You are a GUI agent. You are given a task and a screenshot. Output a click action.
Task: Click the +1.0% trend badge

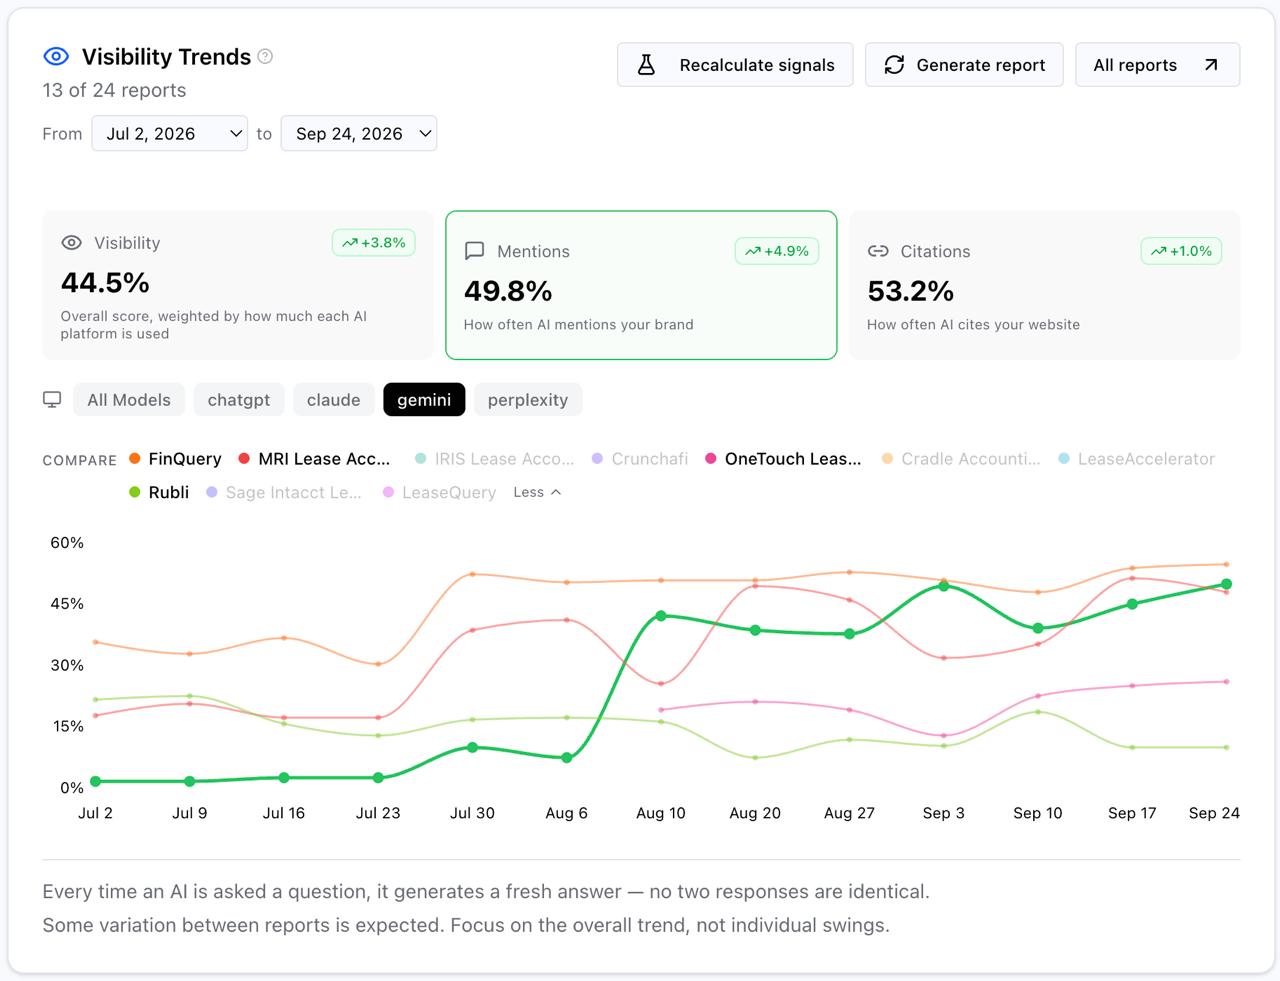[1181, 251]
